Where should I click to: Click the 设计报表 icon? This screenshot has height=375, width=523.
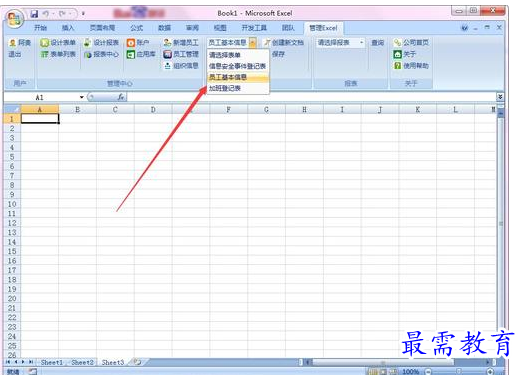[87, 43]
